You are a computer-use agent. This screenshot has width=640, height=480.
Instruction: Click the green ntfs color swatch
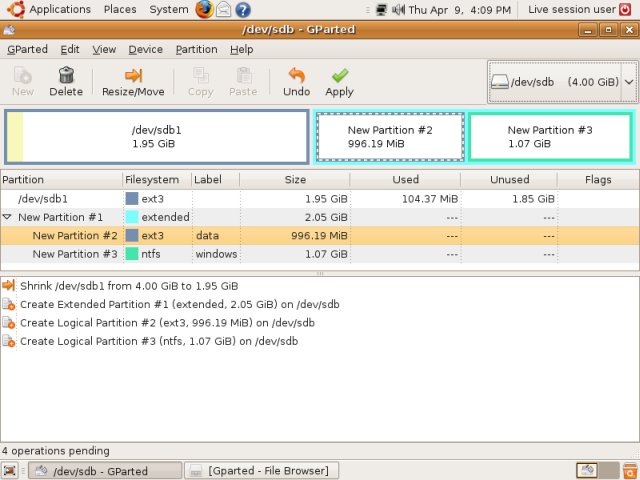pyautogui.click(x=132, y=253)
